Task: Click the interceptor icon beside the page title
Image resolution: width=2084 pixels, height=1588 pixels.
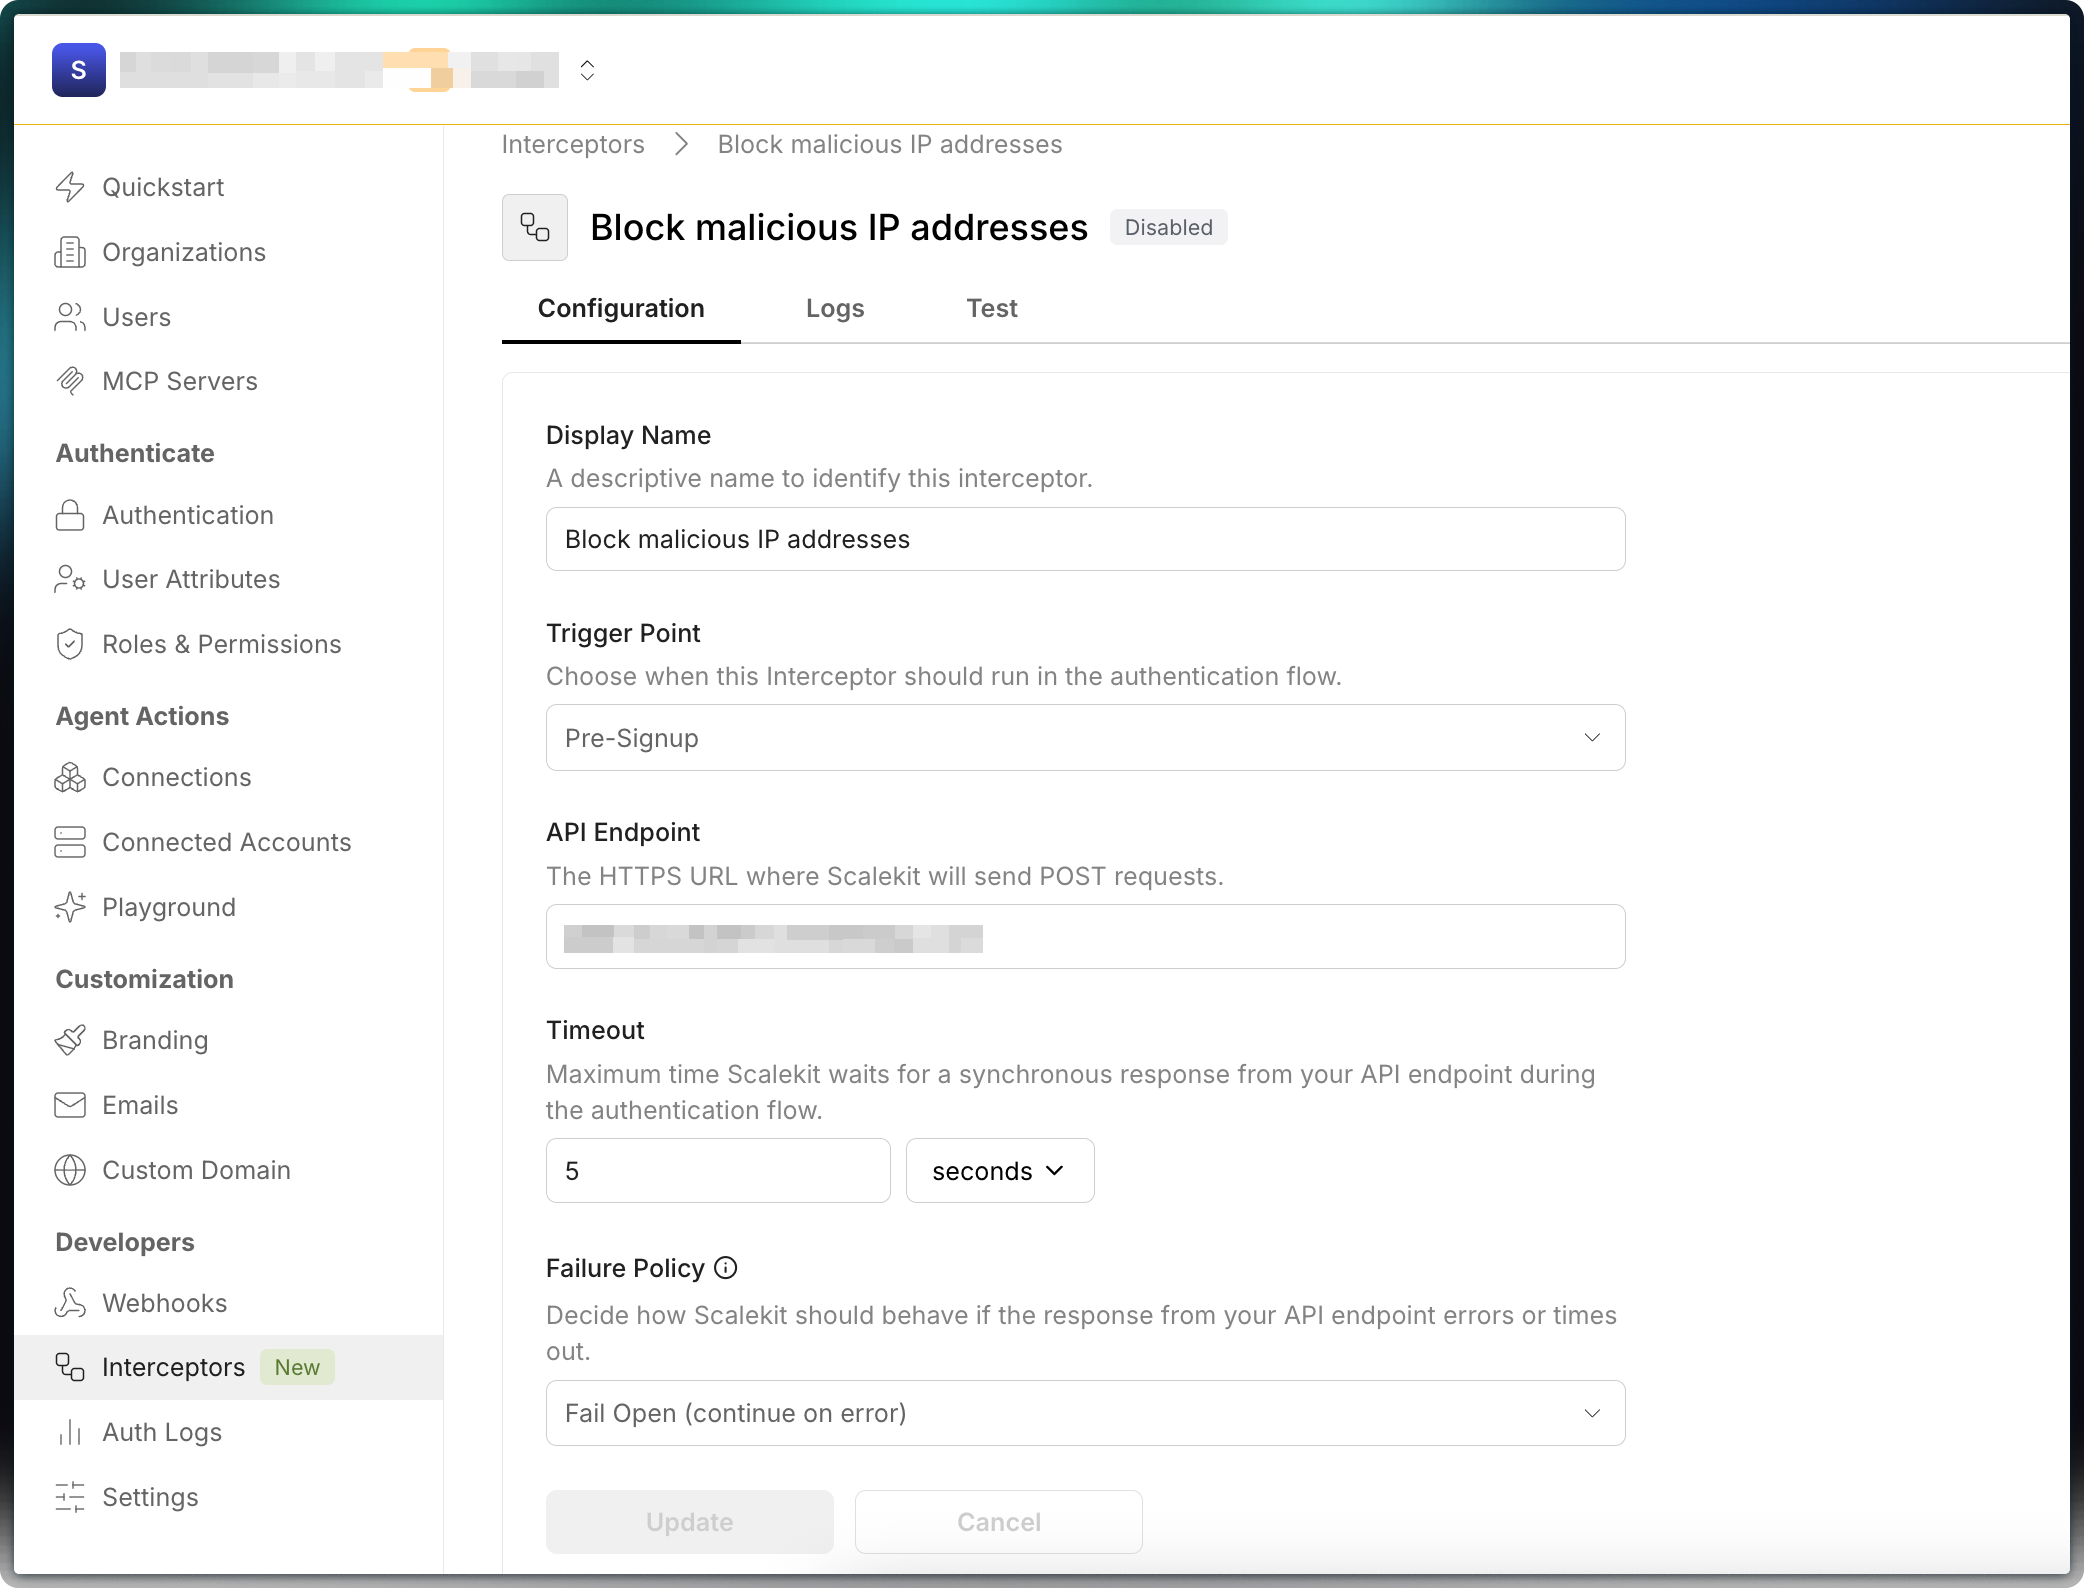Action: [535, 227]
